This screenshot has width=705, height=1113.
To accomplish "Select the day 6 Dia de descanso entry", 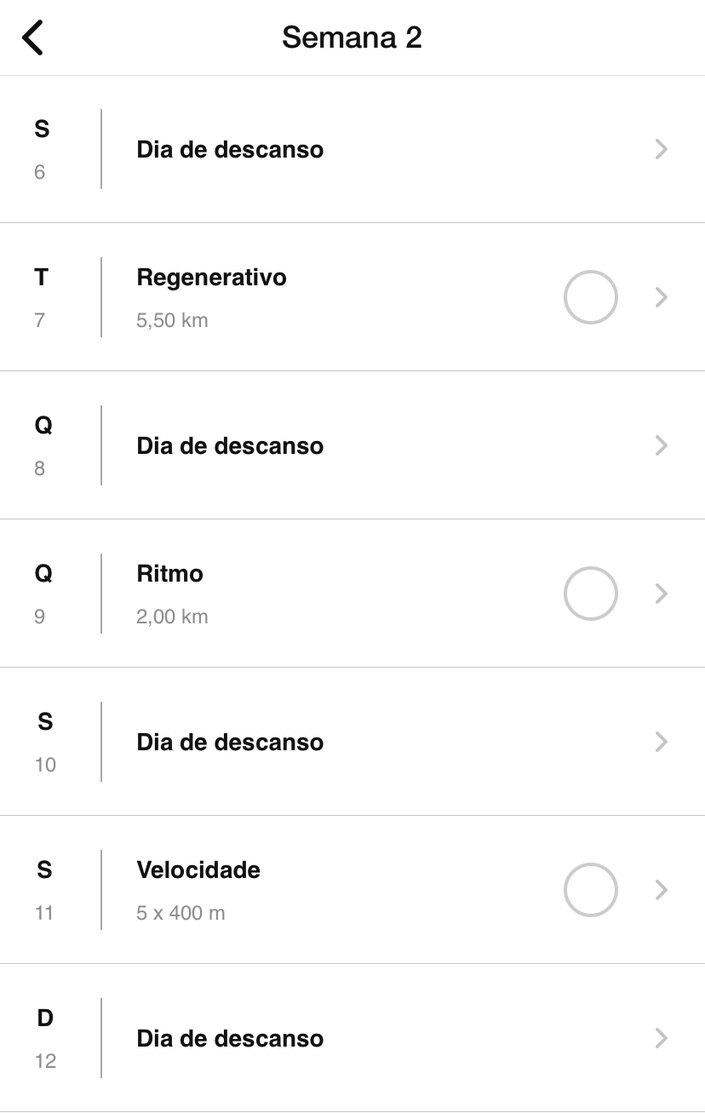I will coord(230,150).
